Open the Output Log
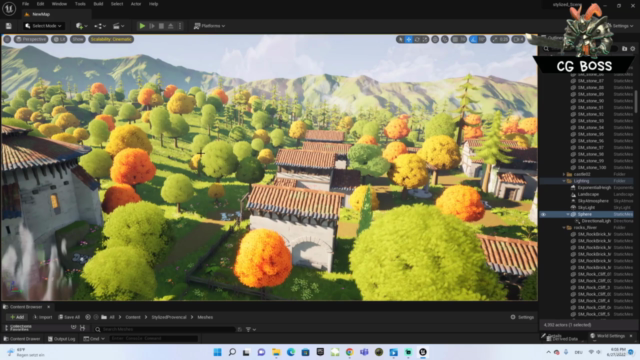Screen dimensions: 640x360 [62, 339]
